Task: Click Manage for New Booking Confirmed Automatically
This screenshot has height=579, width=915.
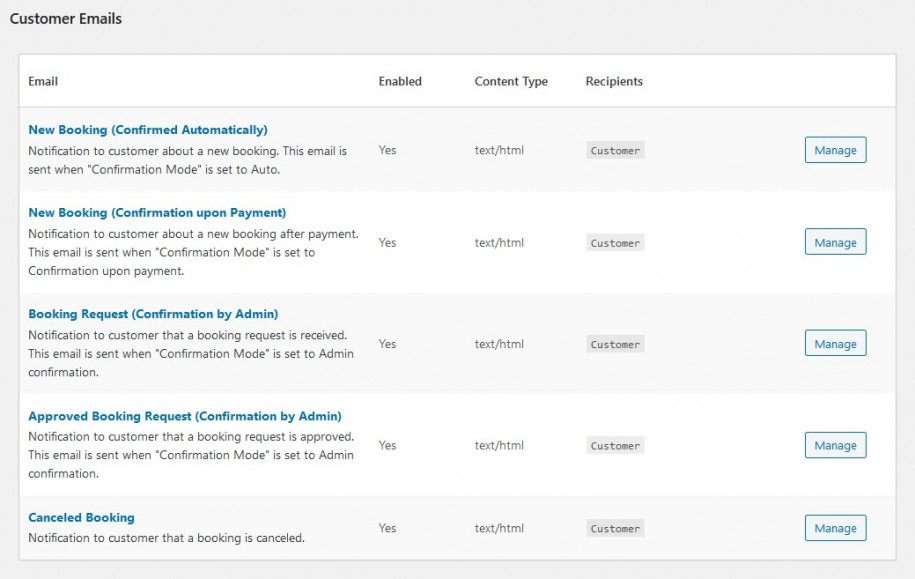Action: [835, 150]
